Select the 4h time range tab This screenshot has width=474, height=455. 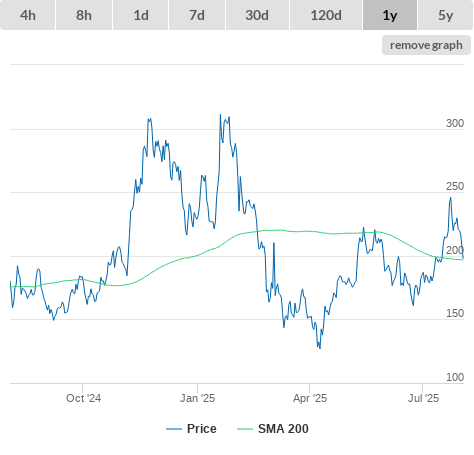click(x=28, y=15)
